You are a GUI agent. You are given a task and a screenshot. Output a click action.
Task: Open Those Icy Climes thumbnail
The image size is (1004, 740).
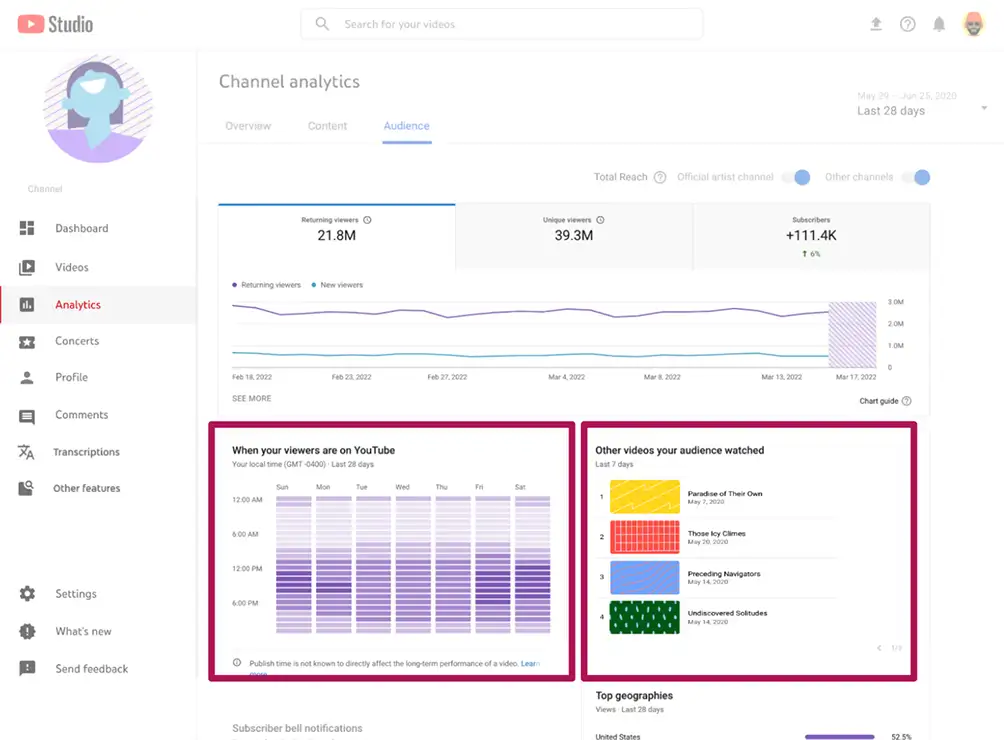(645, 536)
